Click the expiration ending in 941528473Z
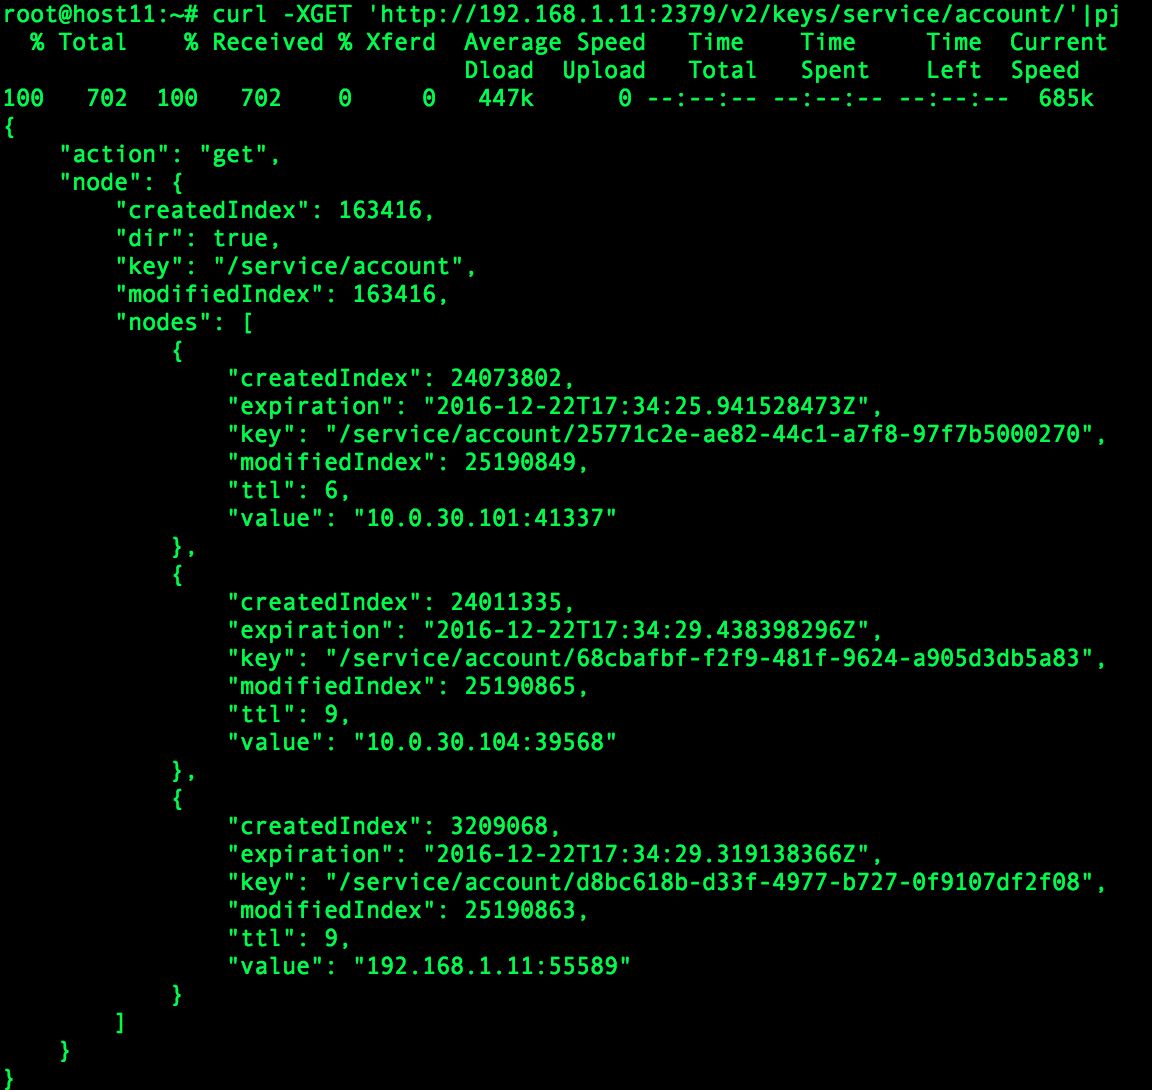The height and width of the screenshot is (1090, 1152). click(x=647, y=407)
